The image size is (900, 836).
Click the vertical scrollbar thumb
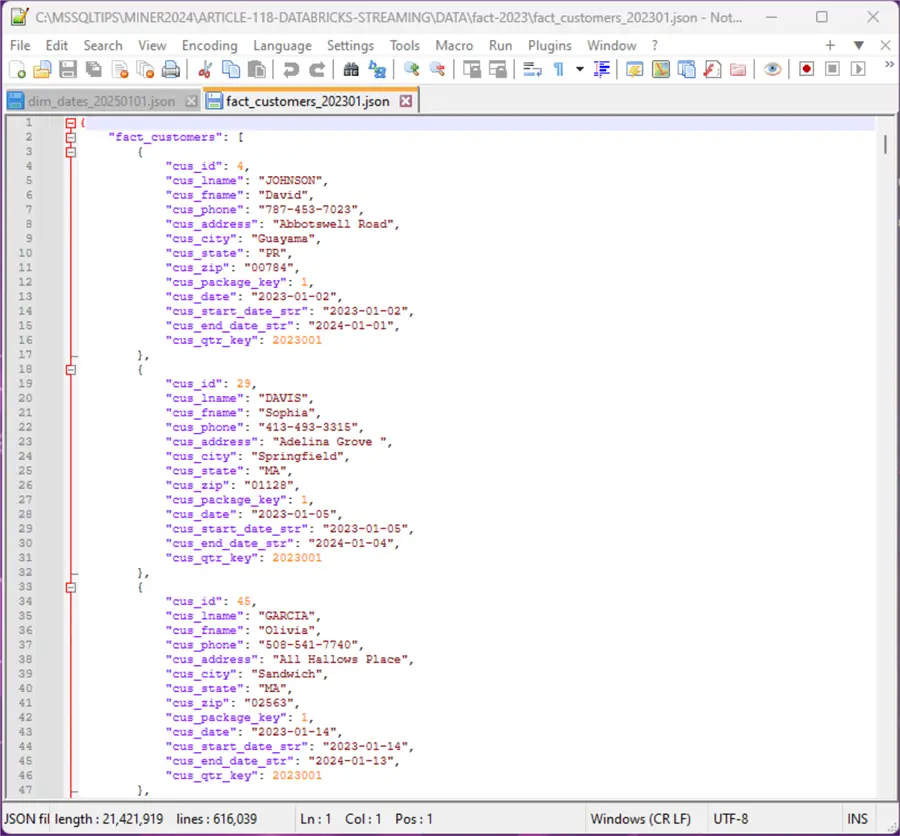[885, 144]
